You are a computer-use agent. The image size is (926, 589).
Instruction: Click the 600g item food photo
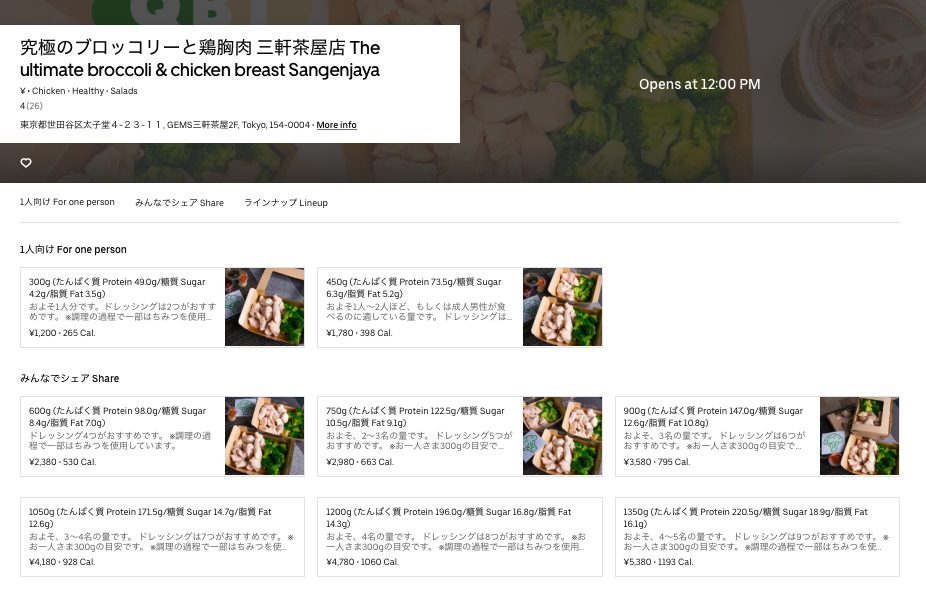[265, 436]
